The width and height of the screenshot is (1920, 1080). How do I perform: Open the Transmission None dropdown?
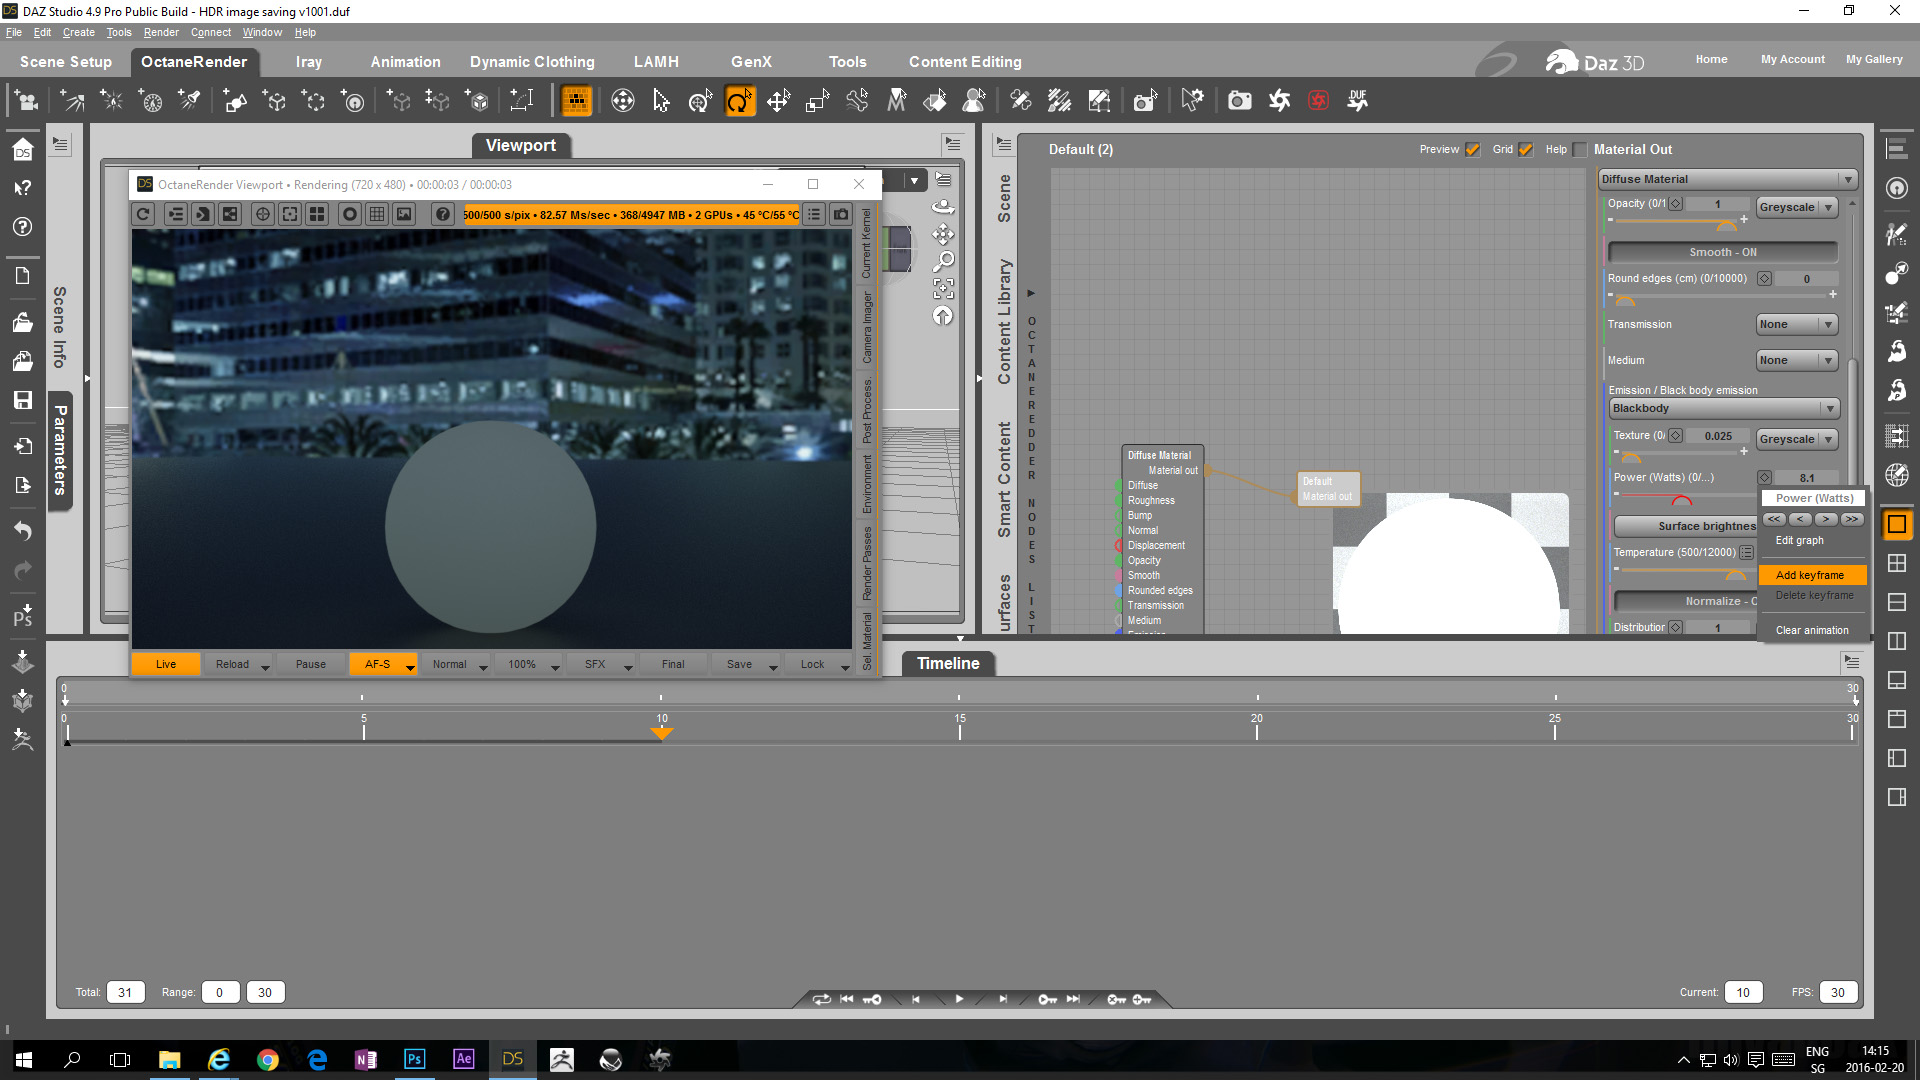[x=1797, y=324]
